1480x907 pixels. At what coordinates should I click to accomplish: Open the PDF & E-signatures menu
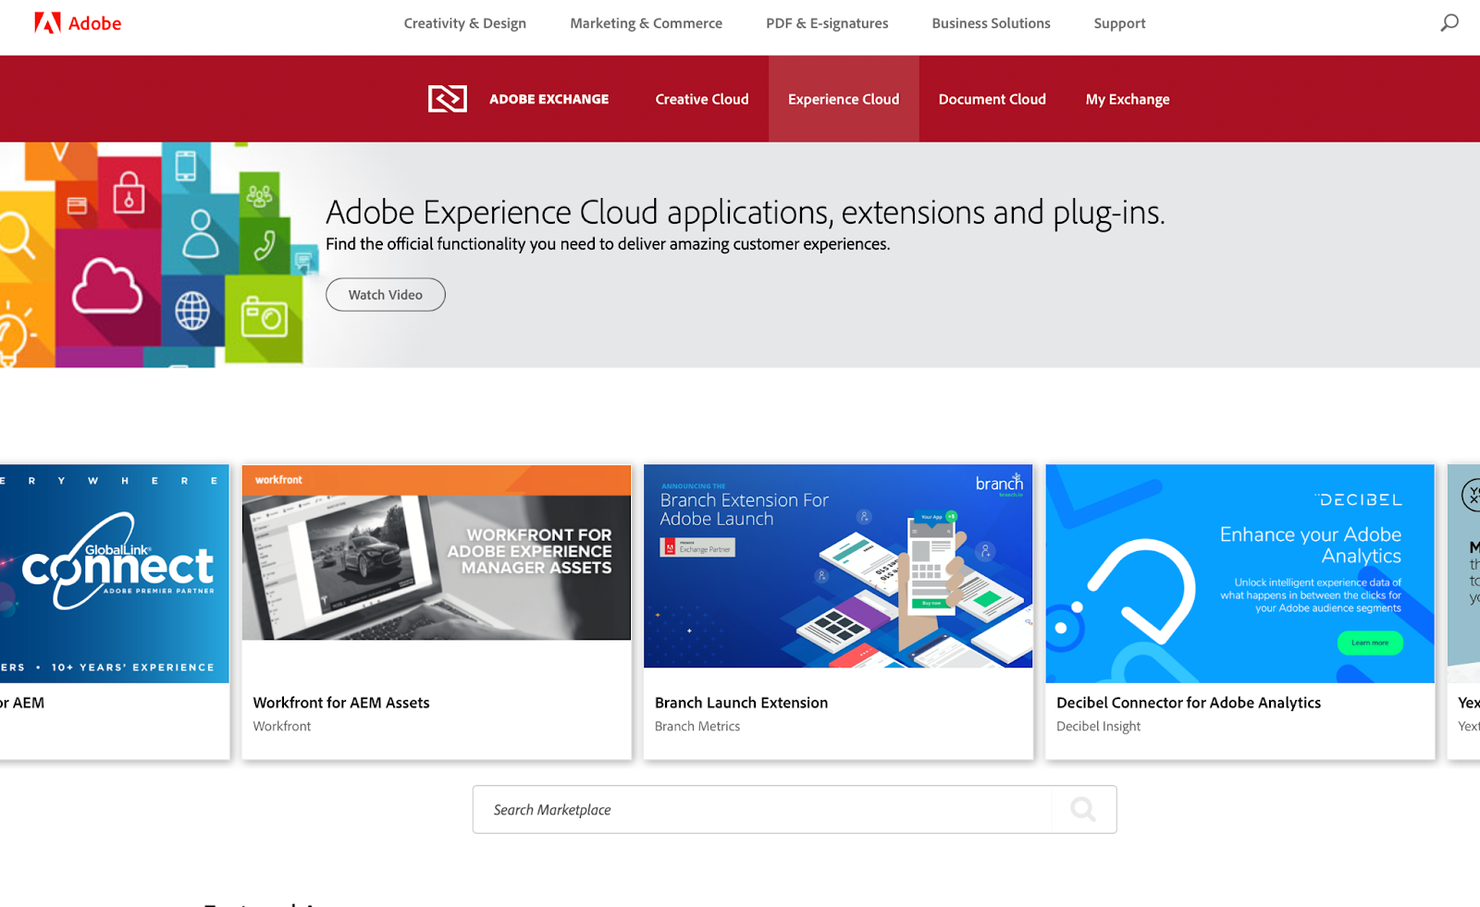827,23
